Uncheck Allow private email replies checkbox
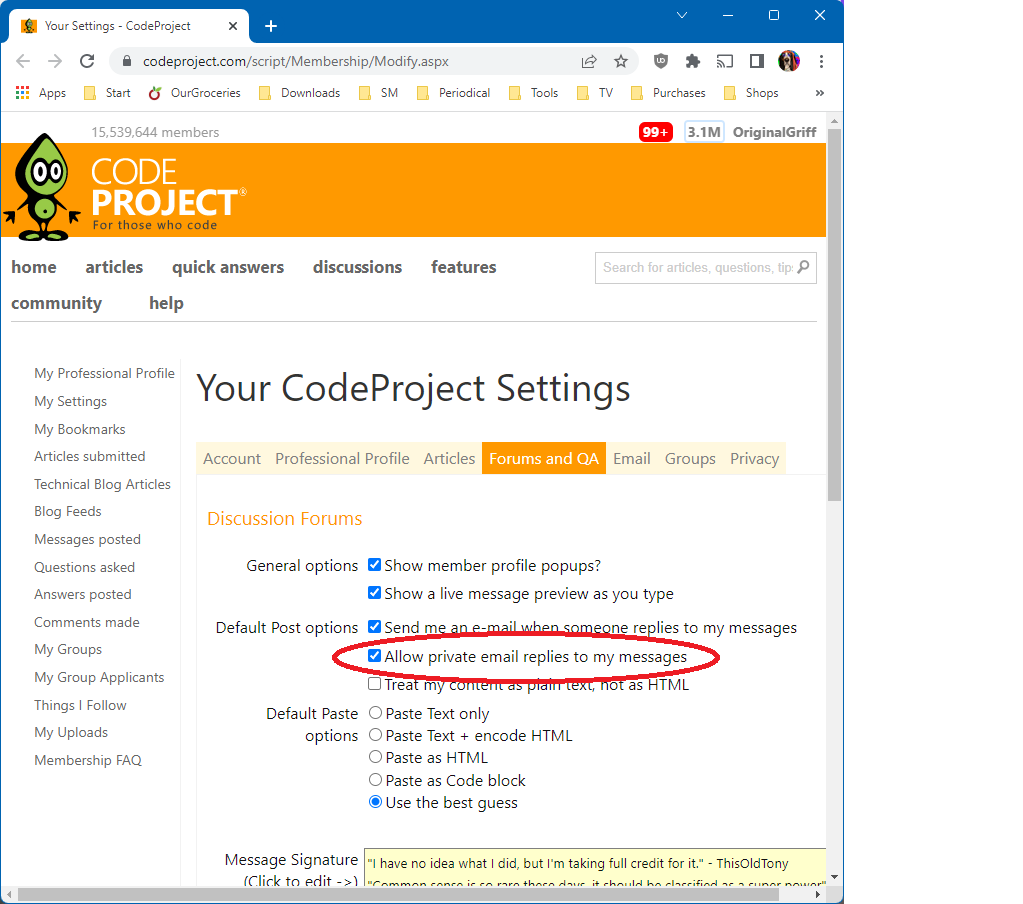 [x=374, y=655]
